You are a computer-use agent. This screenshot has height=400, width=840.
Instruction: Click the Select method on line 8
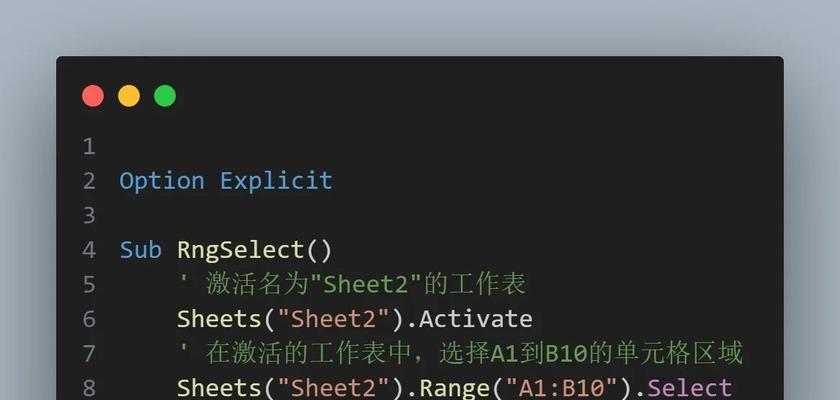689,387
